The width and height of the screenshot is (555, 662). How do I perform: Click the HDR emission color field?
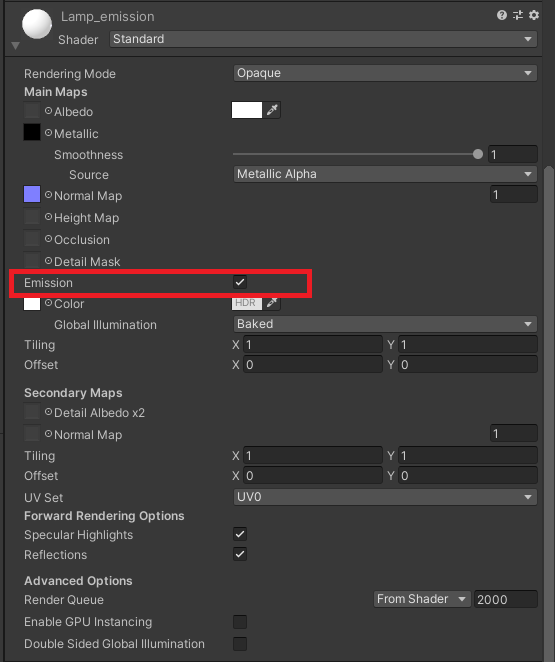[x=247, y=303]
